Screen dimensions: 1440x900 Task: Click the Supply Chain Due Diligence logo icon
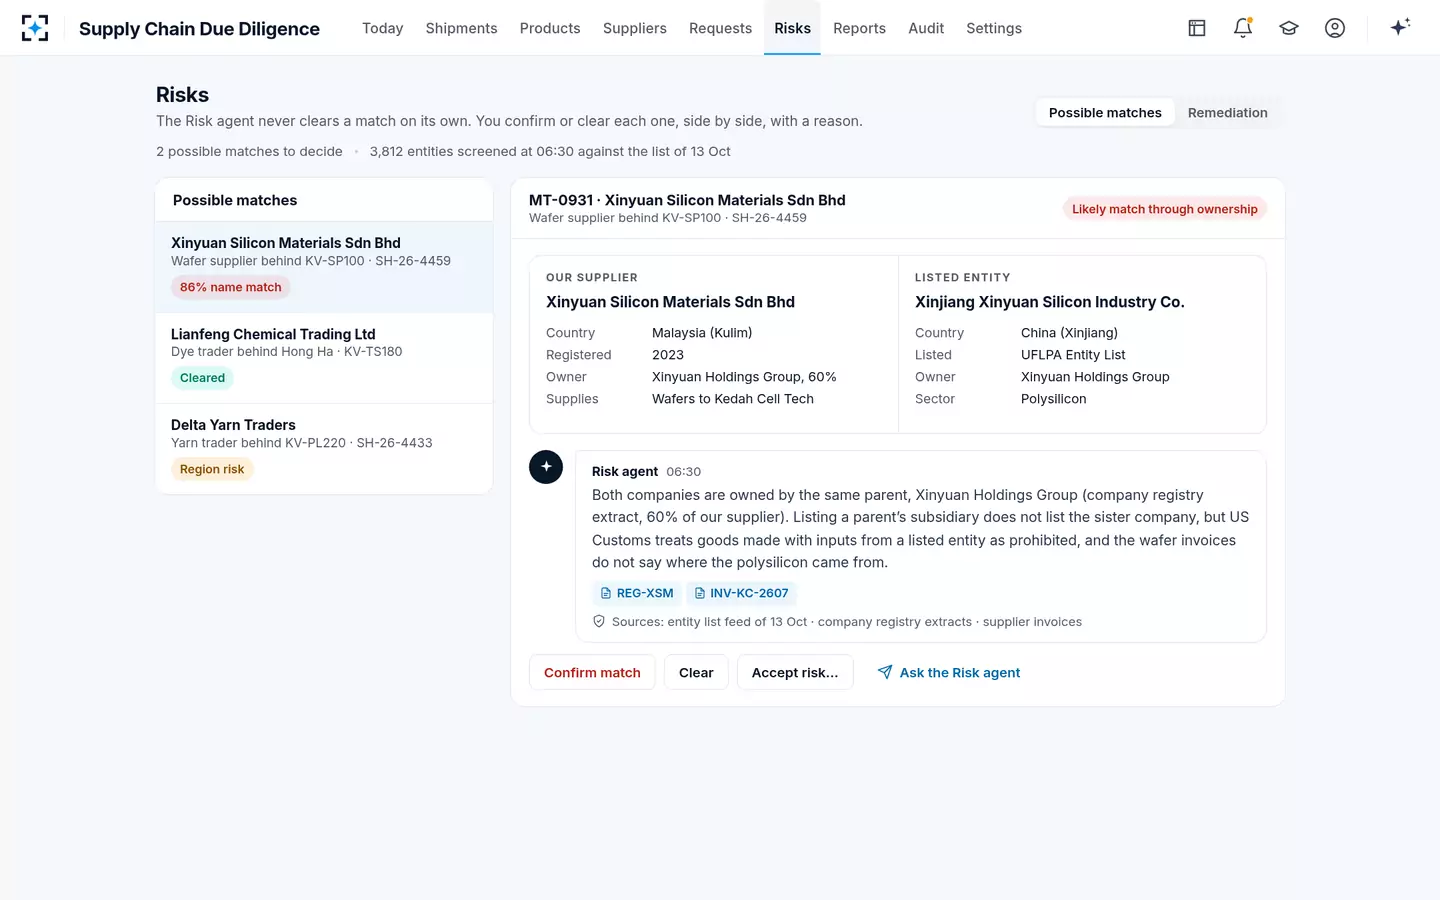pyautogui.click(x=35, y=28)
